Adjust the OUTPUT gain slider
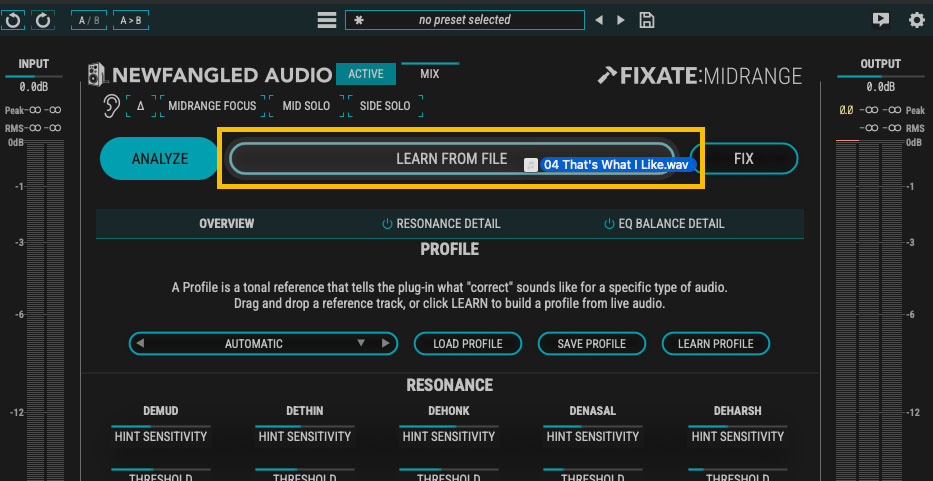Viewport: 933px width, 481px height. click(880, 77)
